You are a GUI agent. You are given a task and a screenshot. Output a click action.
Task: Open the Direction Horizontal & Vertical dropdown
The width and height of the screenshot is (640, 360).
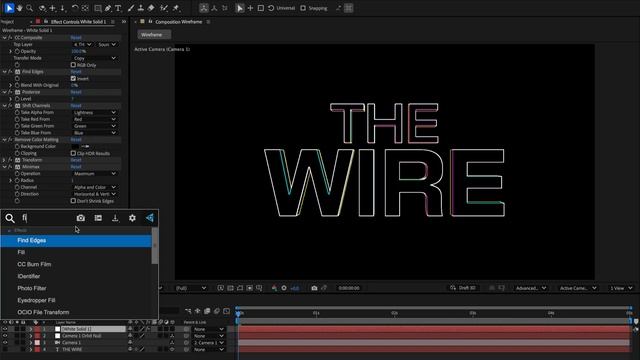tap(95, 194)
